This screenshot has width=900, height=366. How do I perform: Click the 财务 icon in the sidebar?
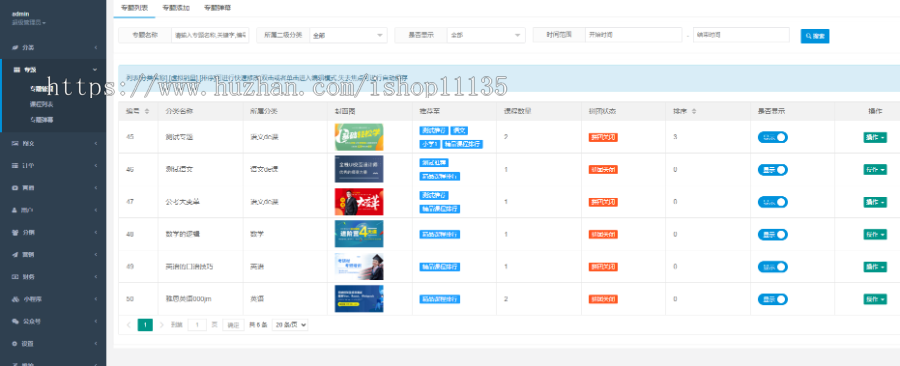[15, 277]
